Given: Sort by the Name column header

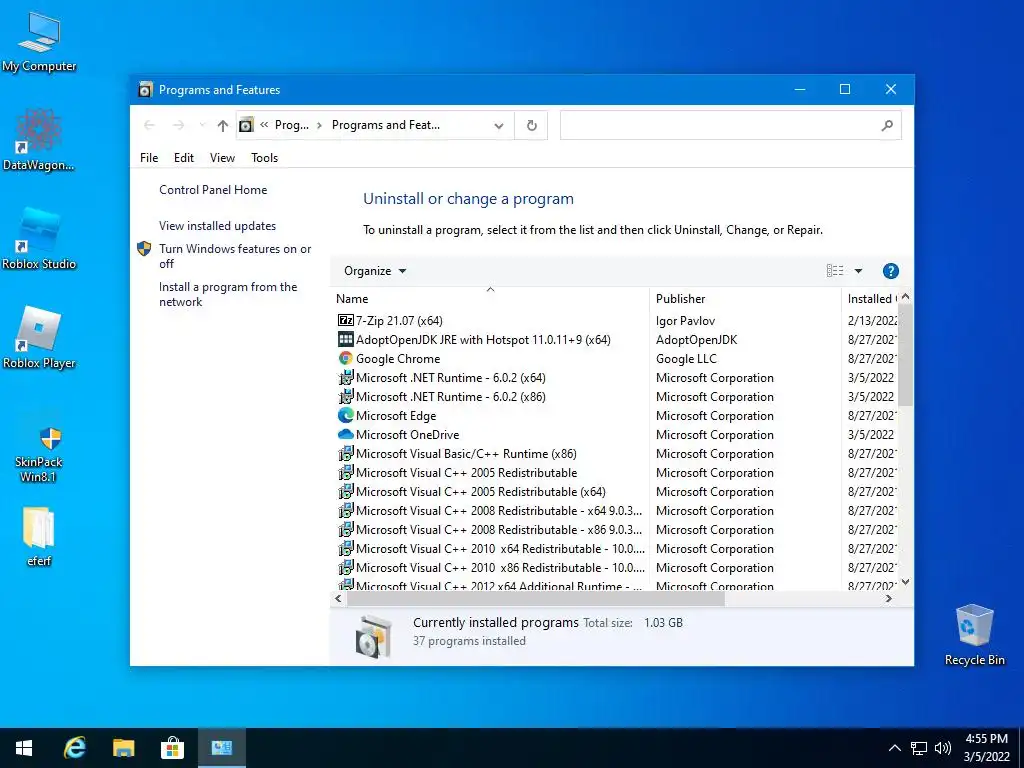Looking at the screenshot, I should pyautogui.click(x=490, y=298).
